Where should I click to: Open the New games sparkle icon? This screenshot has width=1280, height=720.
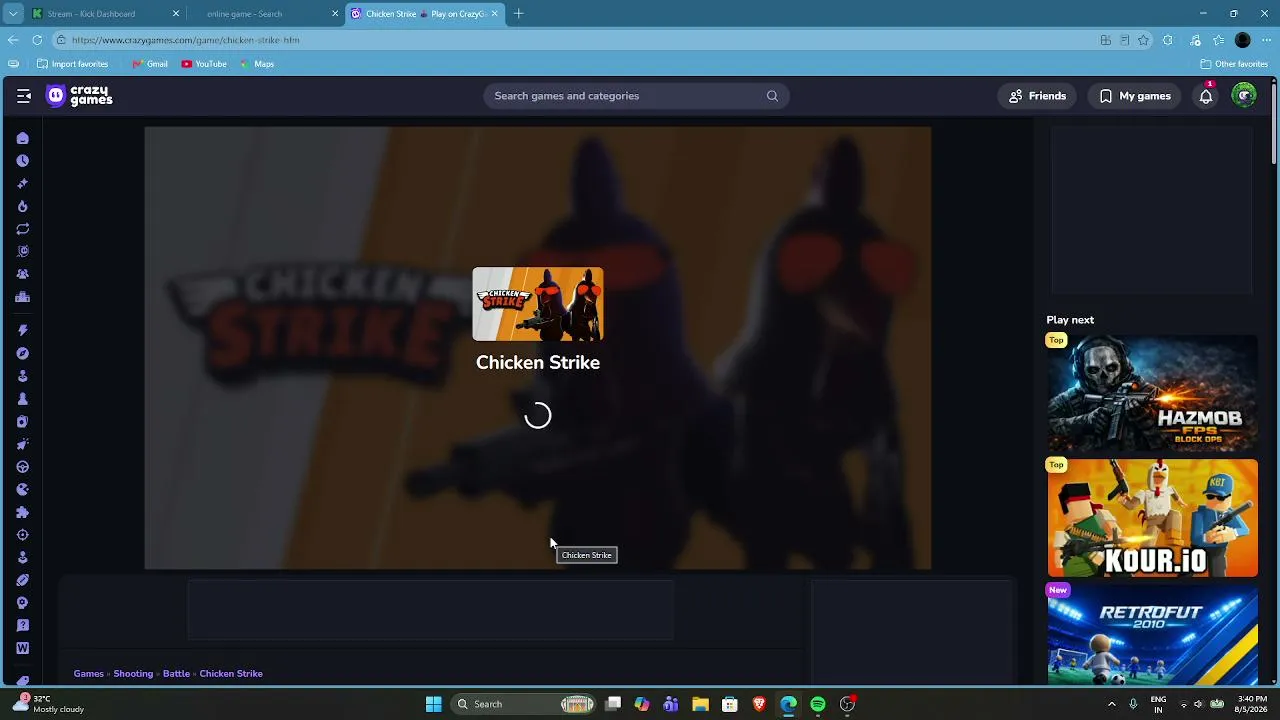pos(23,184)
